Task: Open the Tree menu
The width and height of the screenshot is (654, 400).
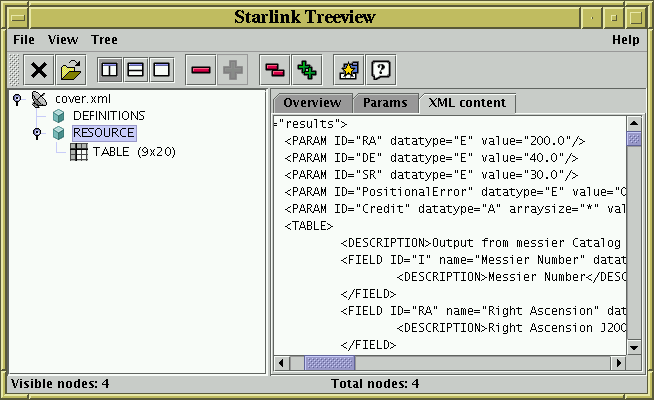Action: tap(104, 40)
